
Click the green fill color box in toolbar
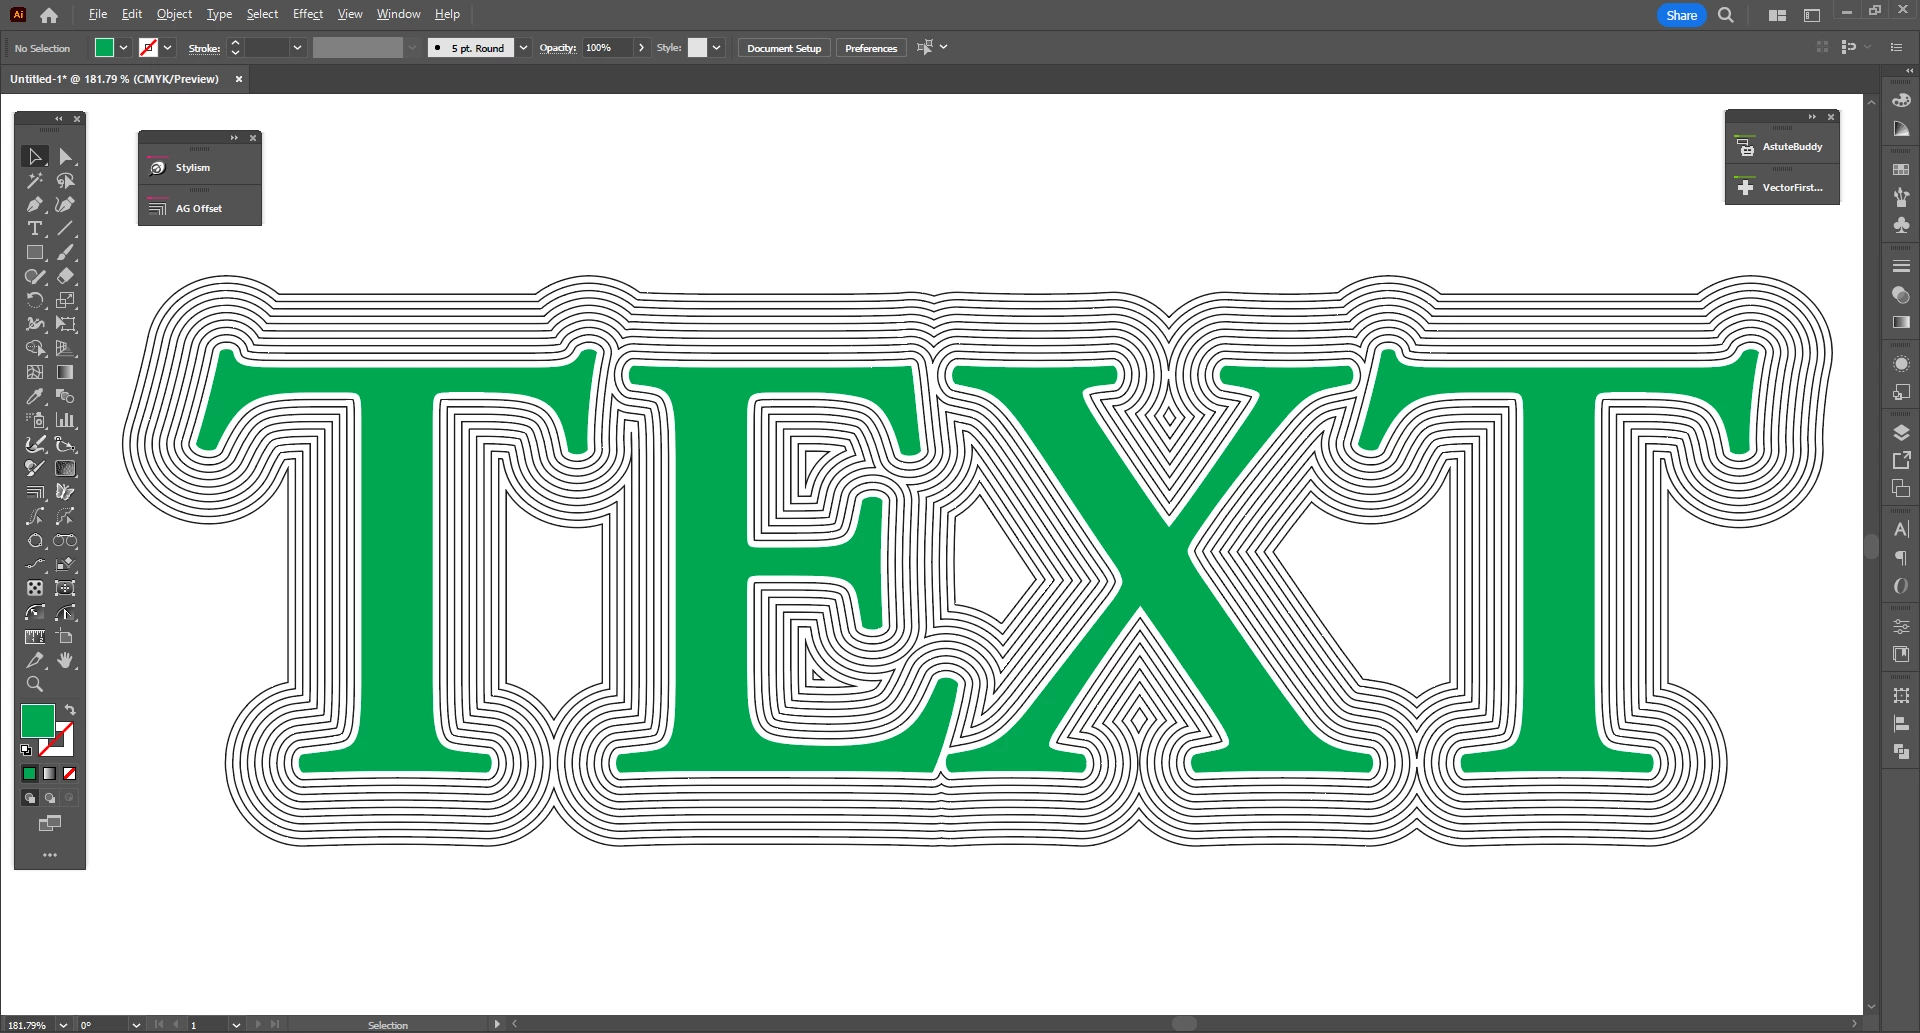coord(37,721)
